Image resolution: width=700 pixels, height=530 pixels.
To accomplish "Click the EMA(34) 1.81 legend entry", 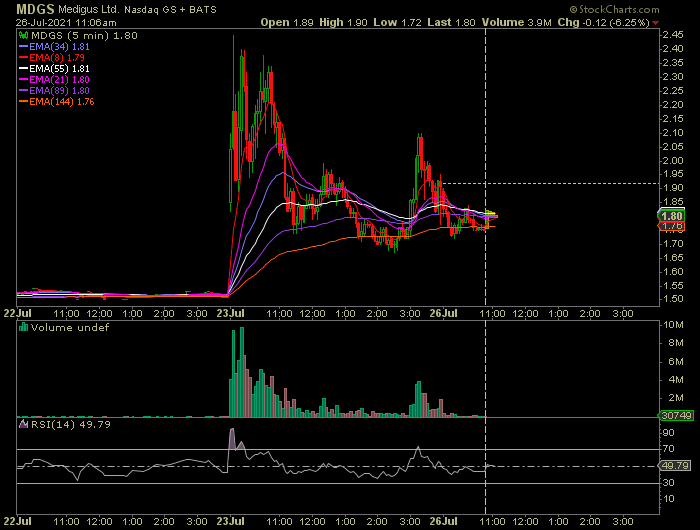I will (x=54, y=46).
